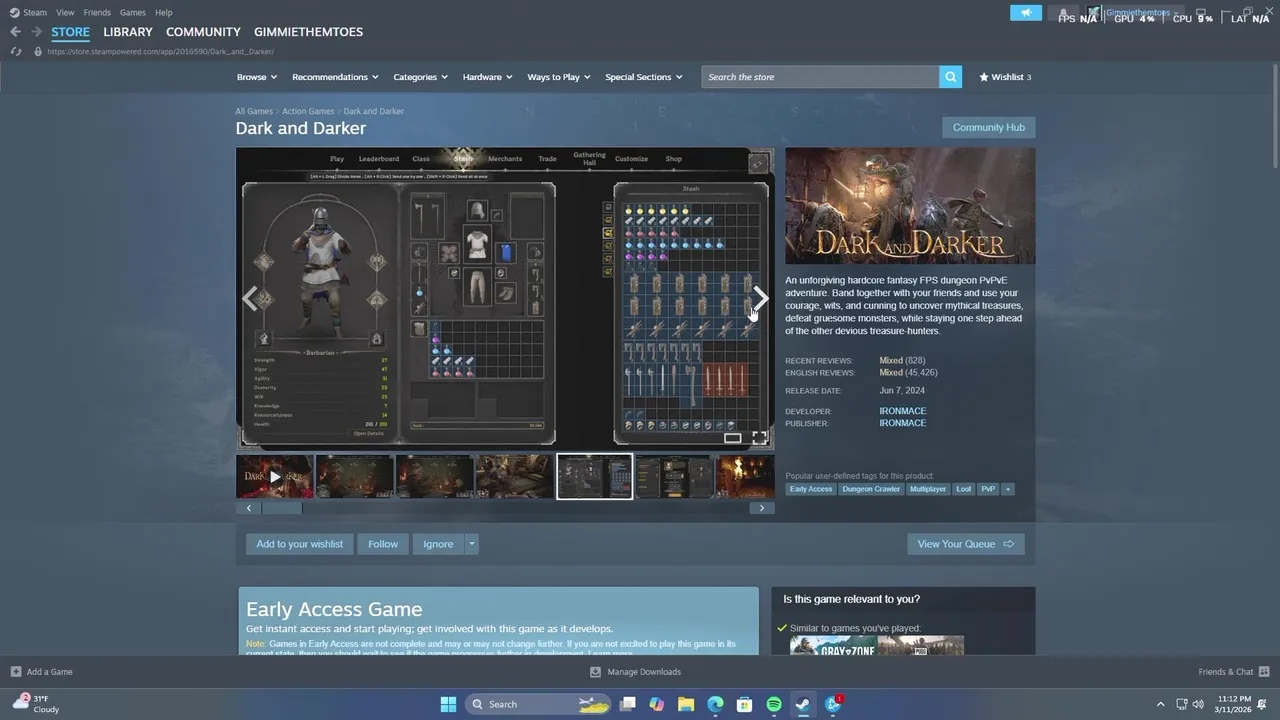Open the Battle.net taskbar icon with badge

[x=833, y=704]
